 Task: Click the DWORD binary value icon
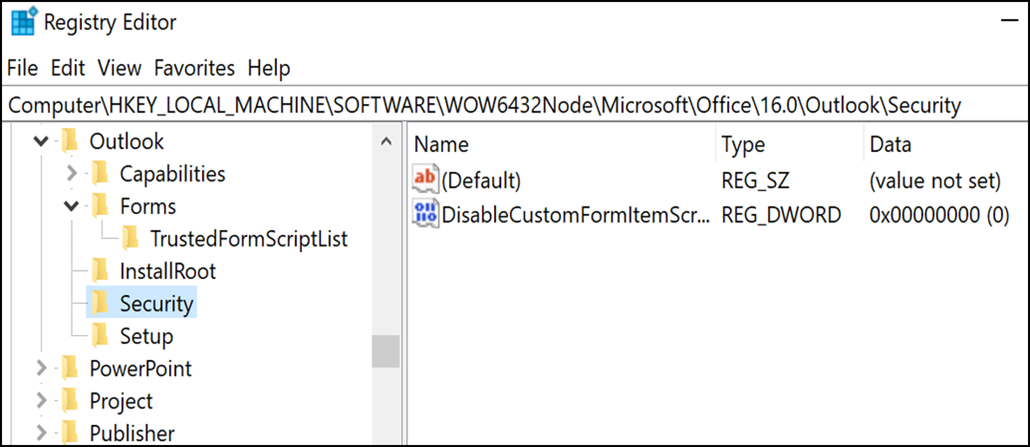point(425,213)
